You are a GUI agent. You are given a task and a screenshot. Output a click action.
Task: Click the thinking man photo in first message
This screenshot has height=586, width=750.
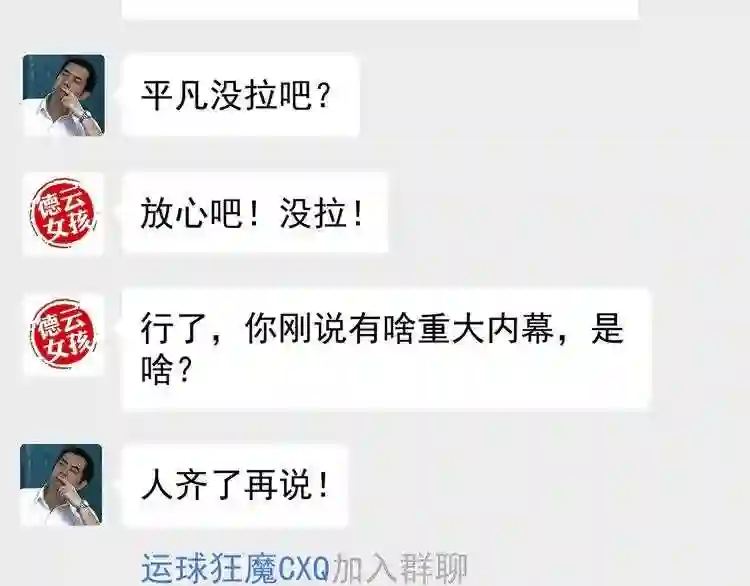tap(64, 95)
